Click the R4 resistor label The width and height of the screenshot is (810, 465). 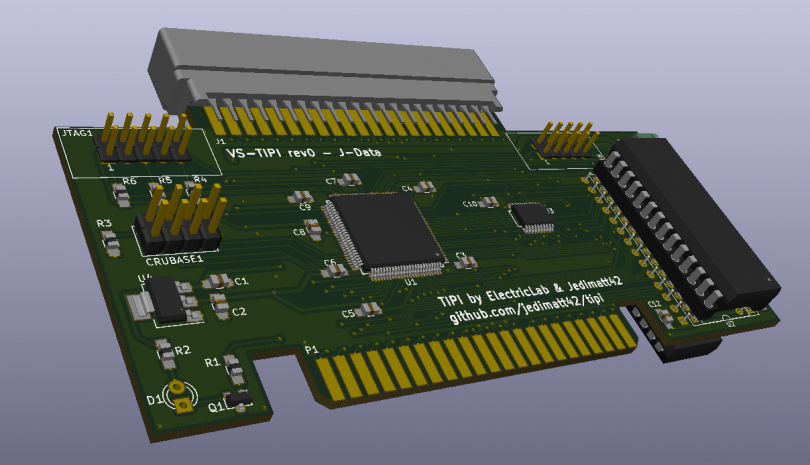pos(200,179)
